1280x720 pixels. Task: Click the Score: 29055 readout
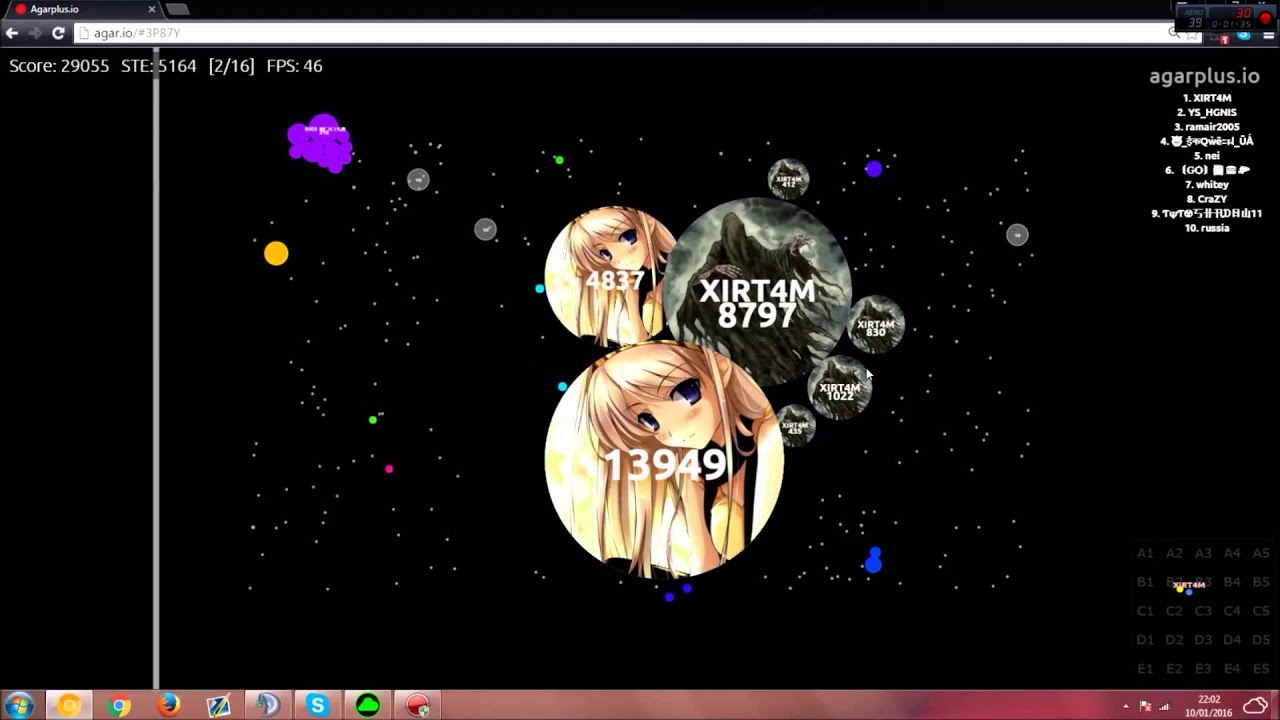(x=59, y=66)
